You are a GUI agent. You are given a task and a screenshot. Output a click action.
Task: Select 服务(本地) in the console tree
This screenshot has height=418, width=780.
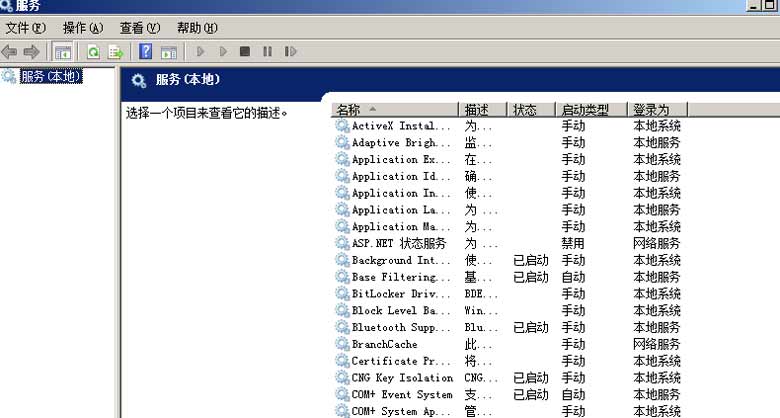pos(51,76)
